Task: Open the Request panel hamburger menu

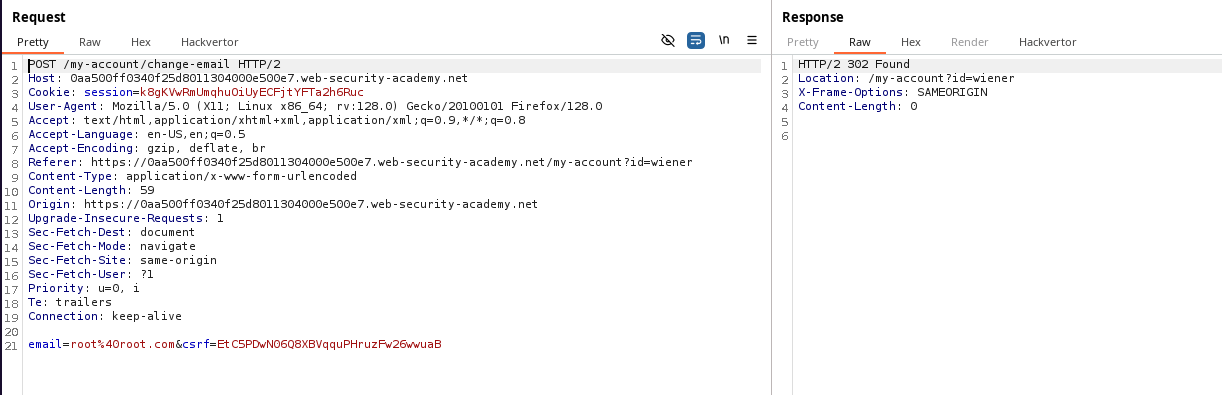Action: 752,41
